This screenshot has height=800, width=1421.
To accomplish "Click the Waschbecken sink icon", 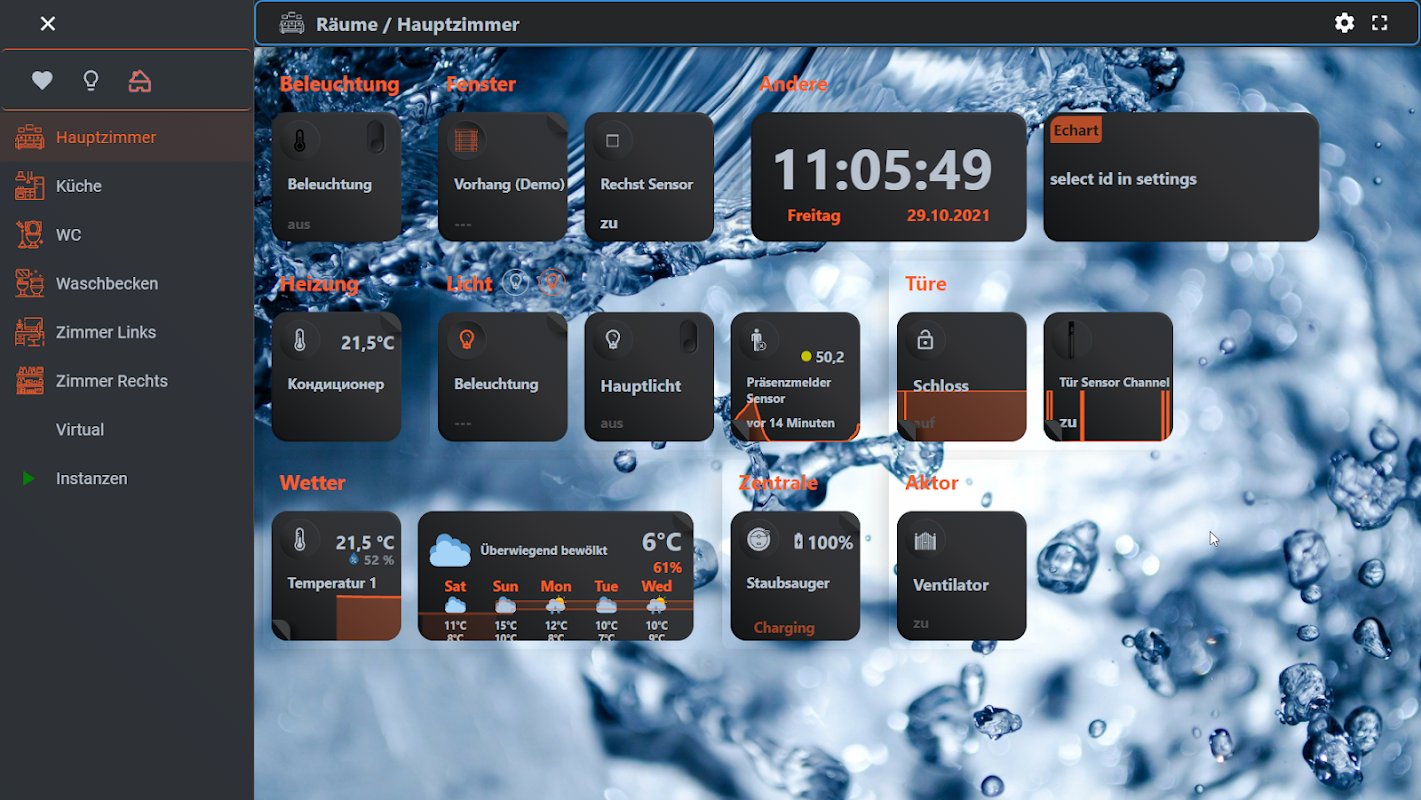I will click(29, 283).
